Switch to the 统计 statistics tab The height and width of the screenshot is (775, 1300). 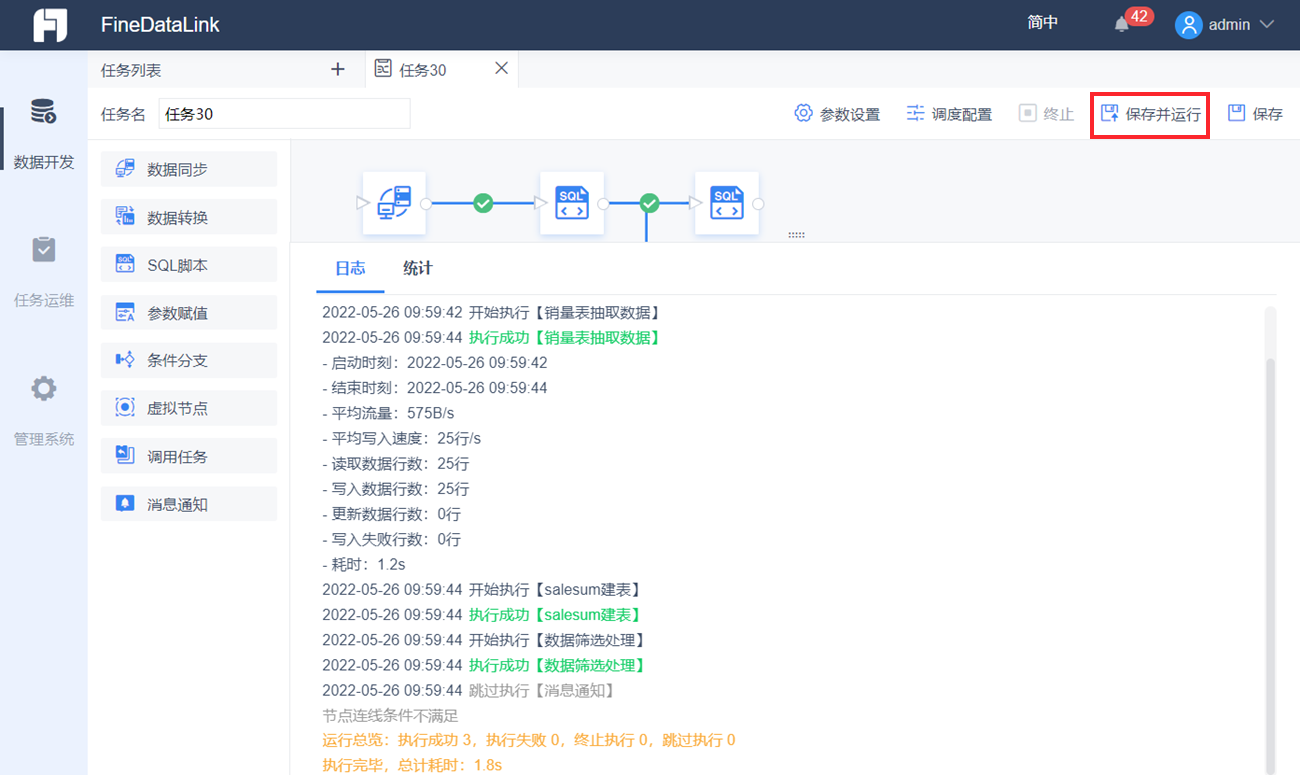[418, 268]
